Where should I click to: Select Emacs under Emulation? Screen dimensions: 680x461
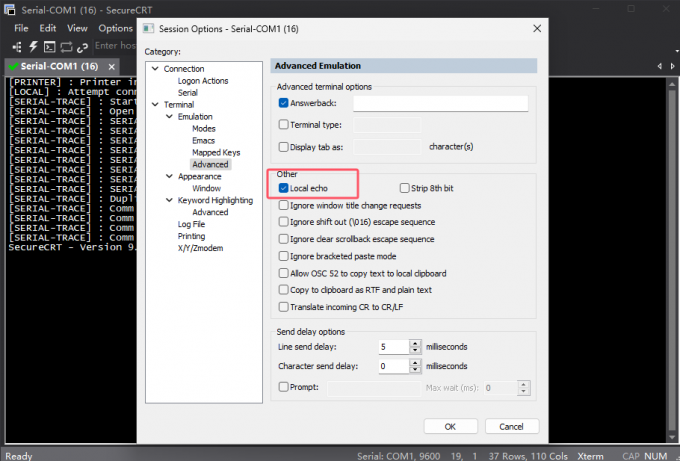[x=203, y=141]
